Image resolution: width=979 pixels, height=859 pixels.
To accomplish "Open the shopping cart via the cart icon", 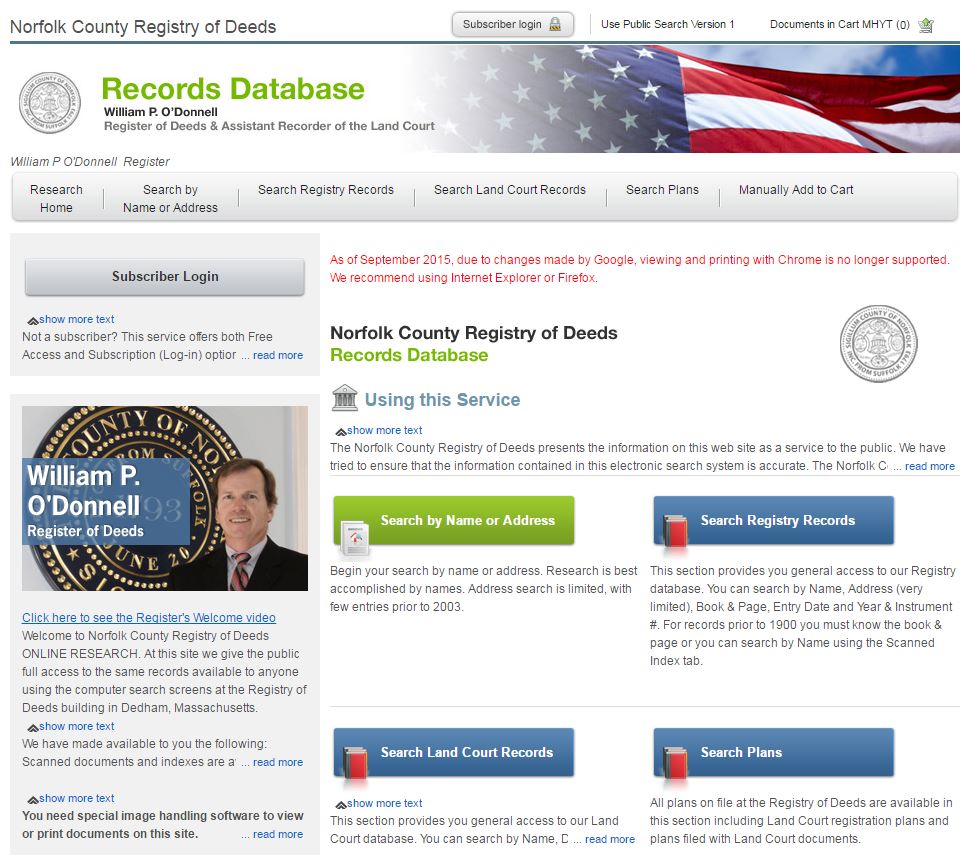I will tap(925, 24).
